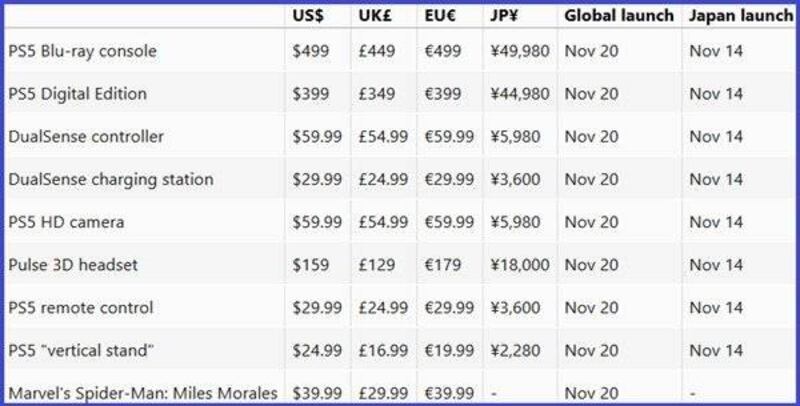Select the PS5 Blu-ray console row label
The height and width of the screenshot is (406, 800).
[x=82, y=51]
